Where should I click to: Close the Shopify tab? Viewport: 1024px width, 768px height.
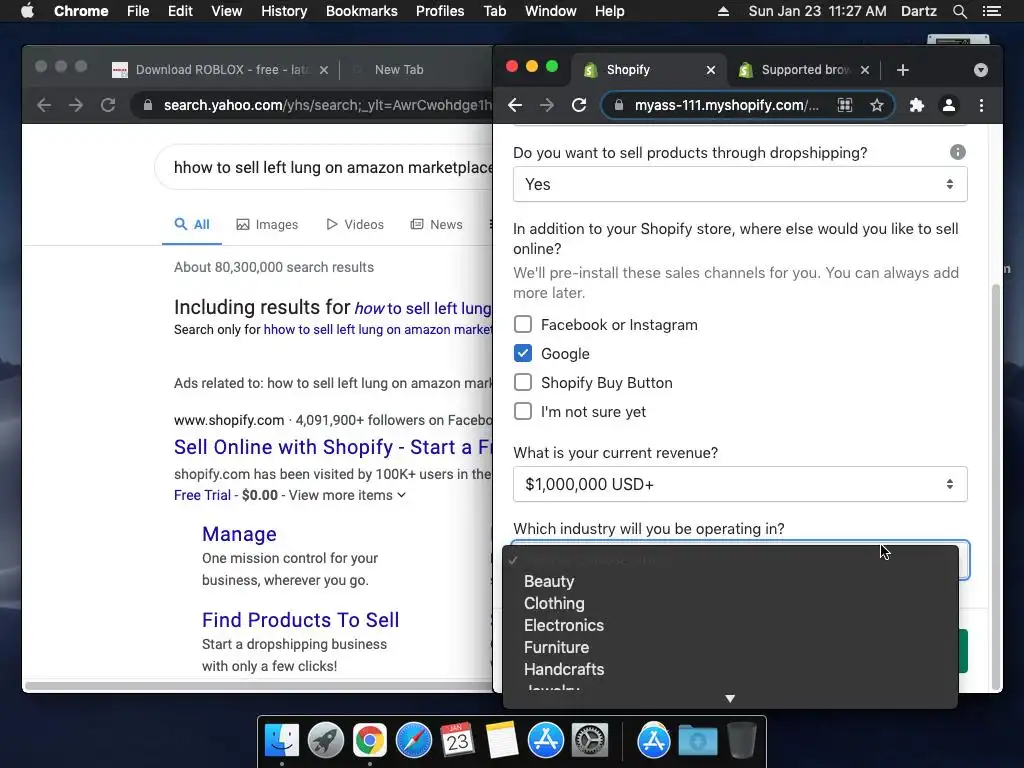(711, 70)
